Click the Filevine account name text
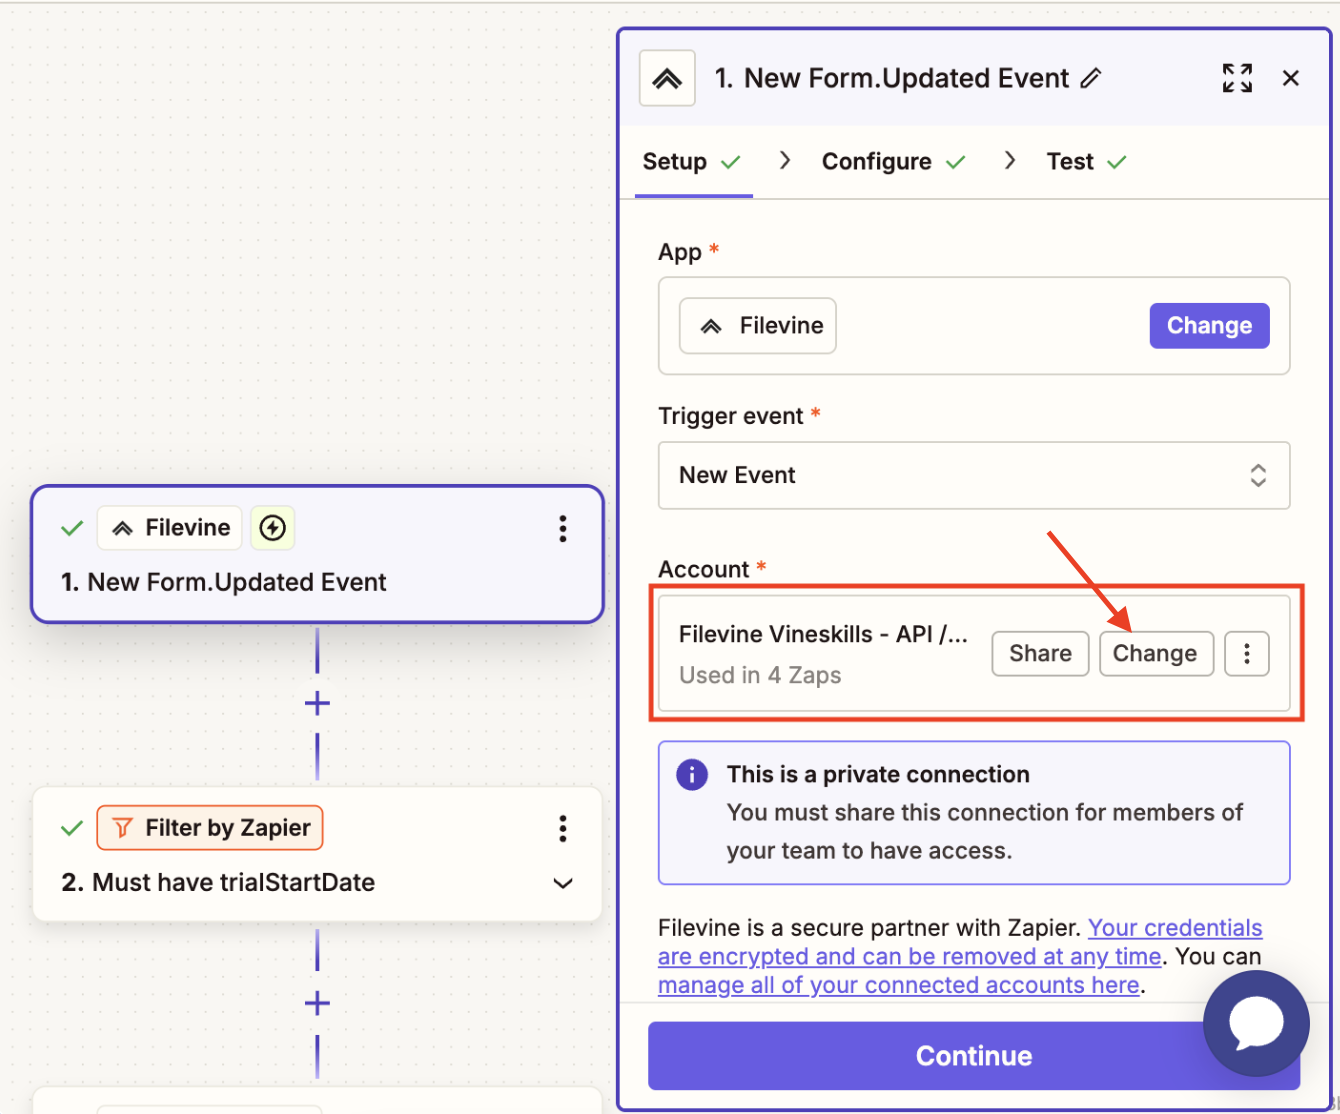This screenshot has height=1114, width=1340. tap(823, 634)
